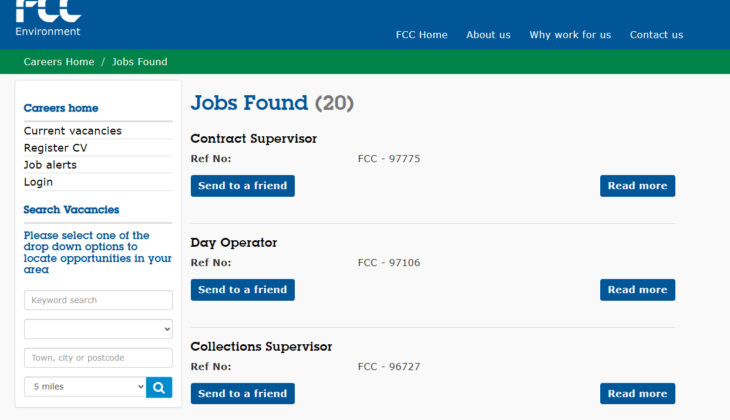Click Careers Home breadcrumb link

[x=59, y=62]
